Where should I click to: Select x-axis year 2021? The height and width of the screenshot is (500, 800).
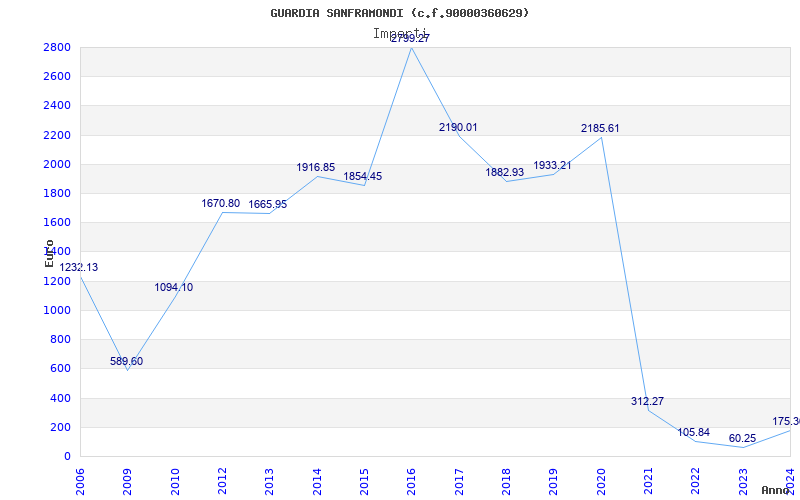point(648,482)
